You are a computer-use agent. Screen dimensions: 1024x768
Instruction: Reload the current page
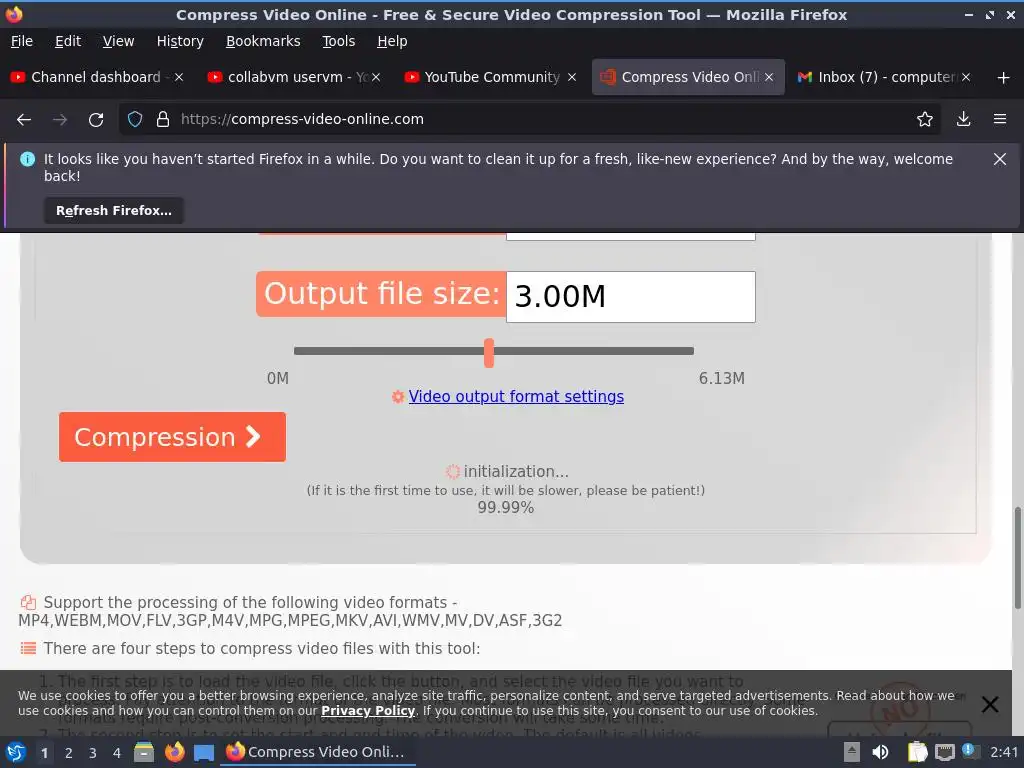tap(96, 120)
